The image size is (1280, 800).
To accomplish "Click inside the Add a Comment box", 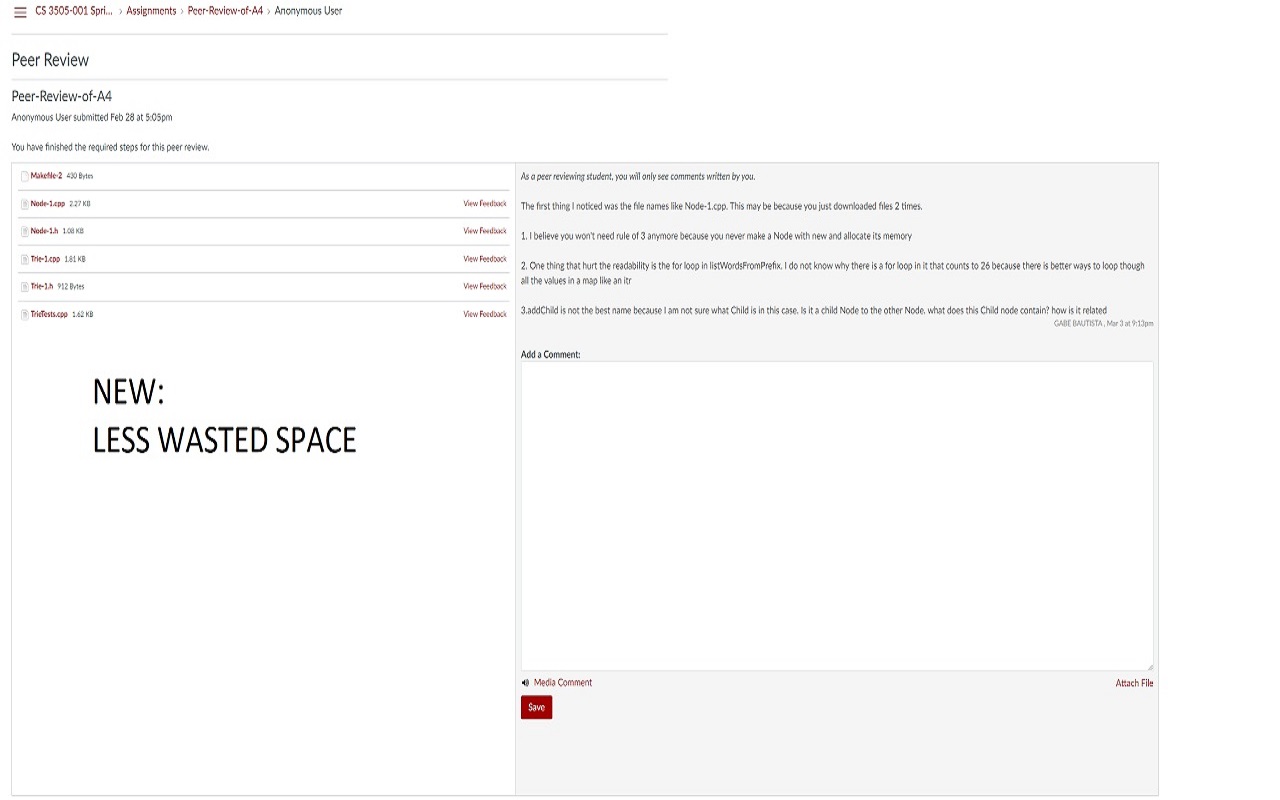I will tap(836, 515).
